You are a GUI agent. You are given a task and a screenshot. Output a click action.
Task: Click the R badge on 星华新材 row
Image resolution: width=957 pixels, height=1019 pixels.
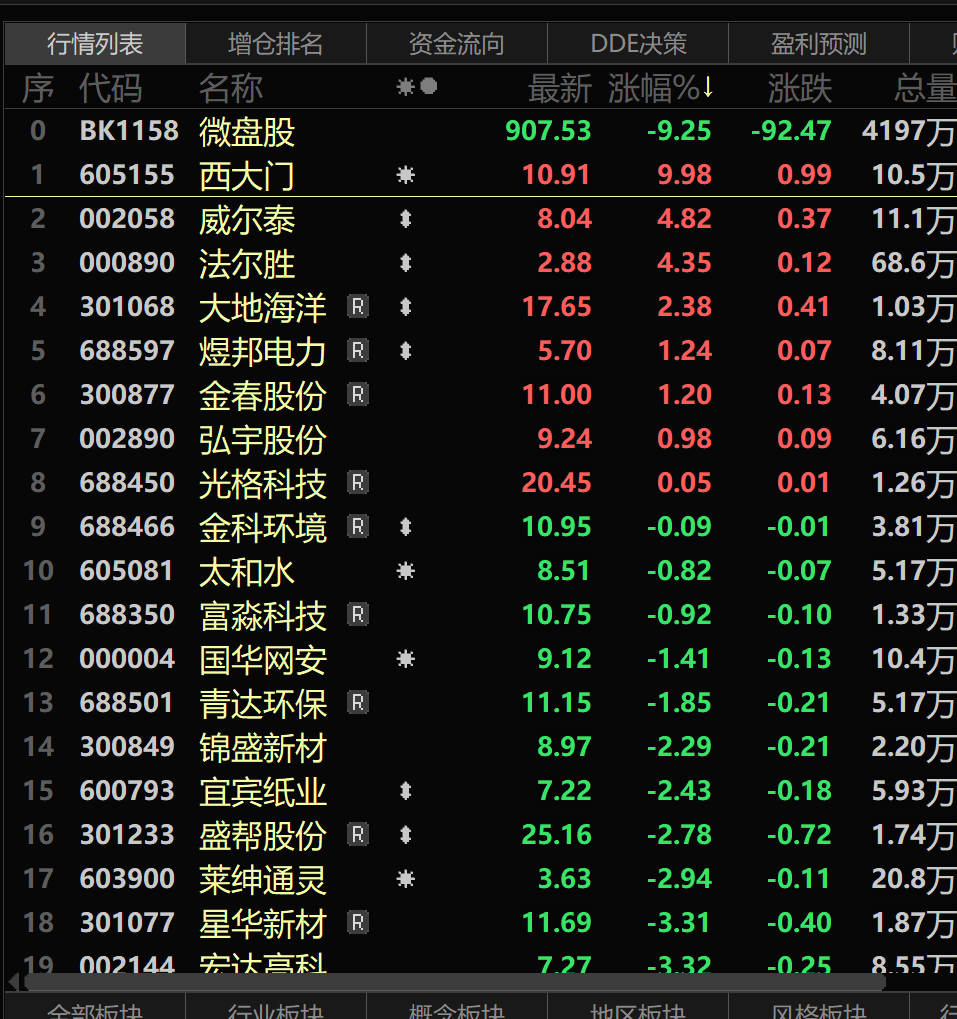[x=358, y=923]
